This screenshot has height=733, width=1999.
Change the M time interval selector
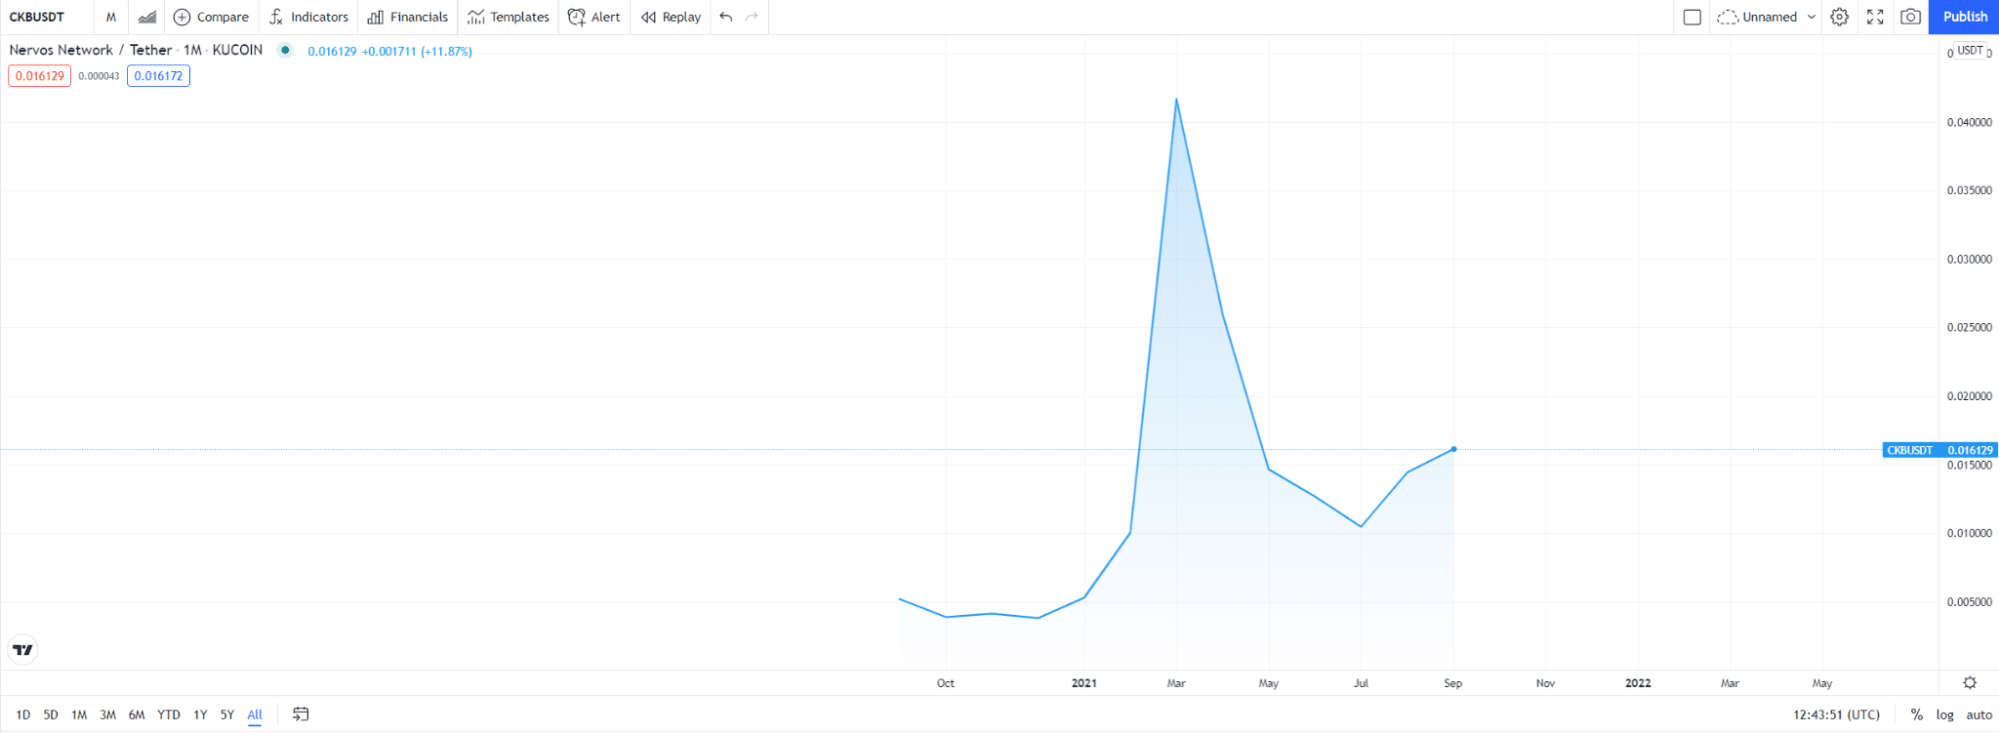pos(111,17)
